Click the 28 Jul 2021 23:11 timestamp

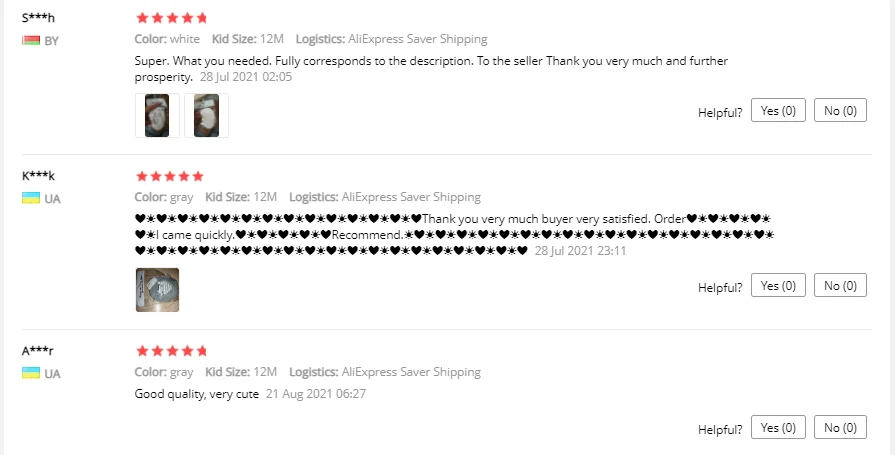coord(580,251)
